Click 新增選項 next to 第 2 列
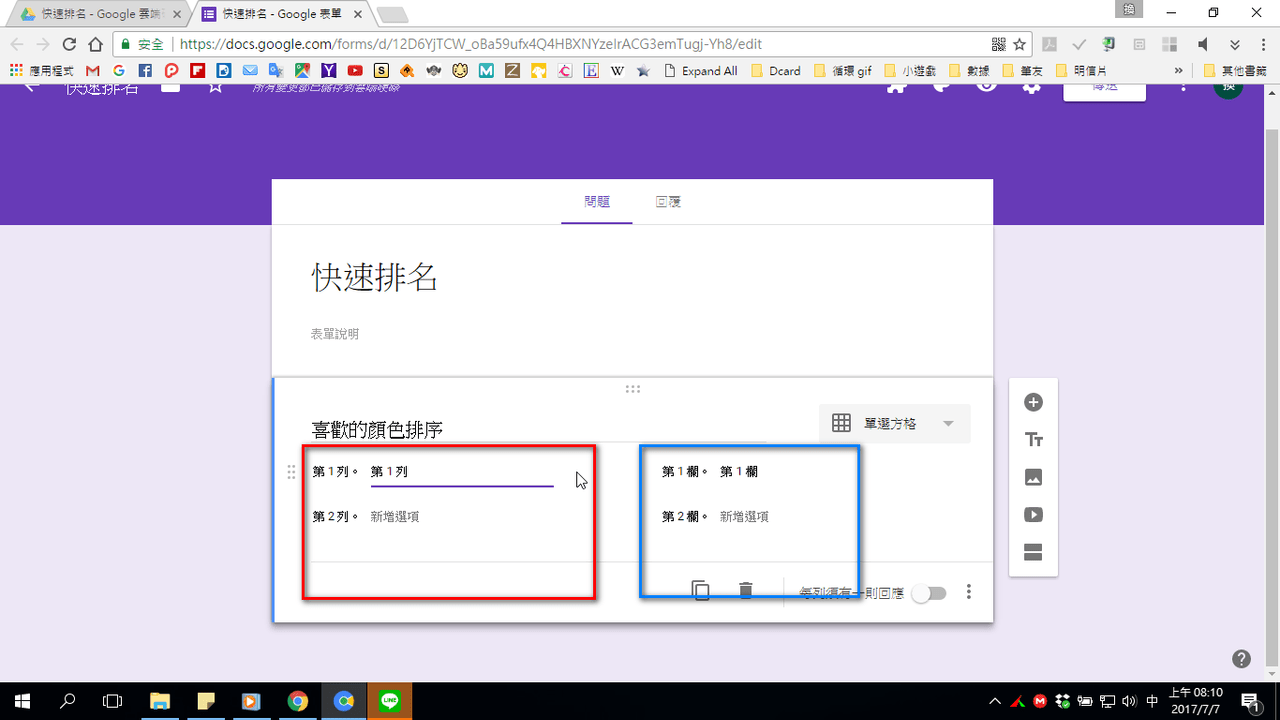This screenshot has height=720, width=1280. 395,517
